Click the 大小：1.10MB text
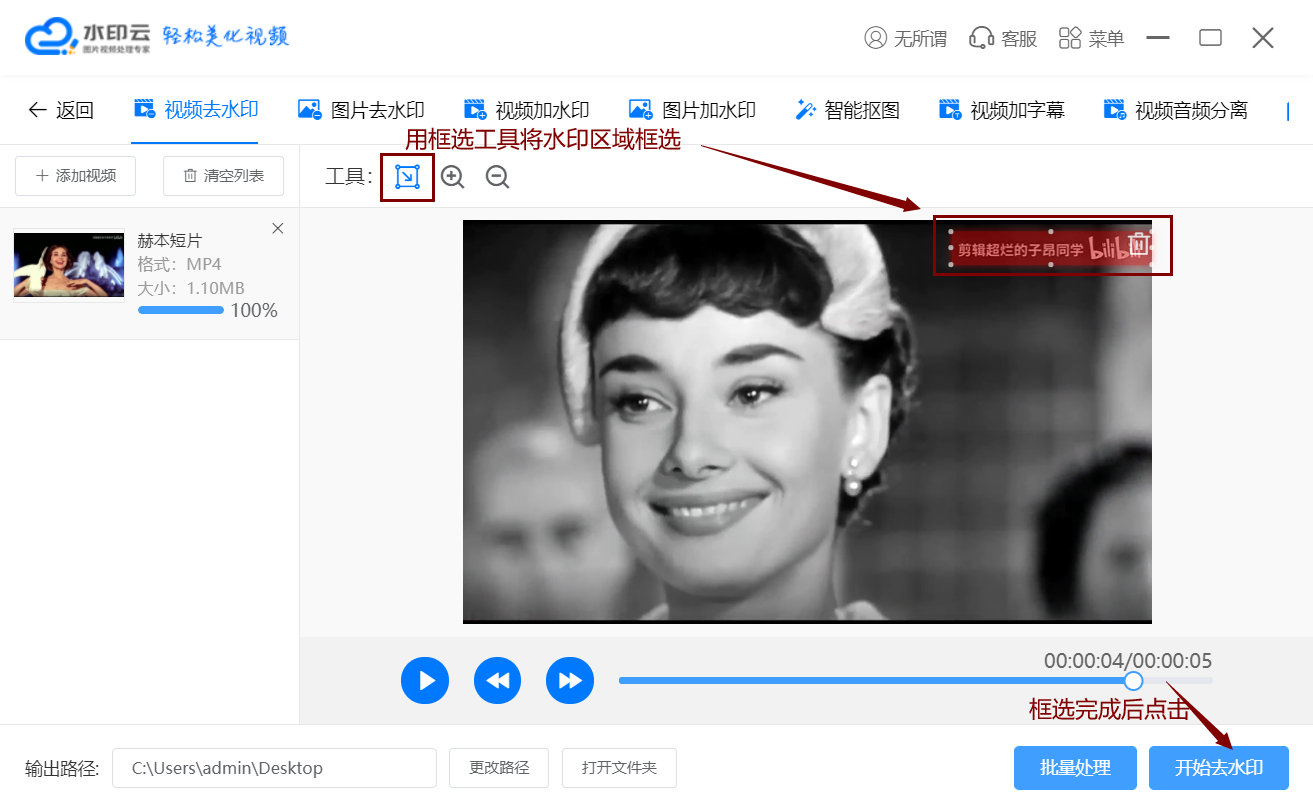The height and width of the screenshot is (809, 1313). coord(191,289)
